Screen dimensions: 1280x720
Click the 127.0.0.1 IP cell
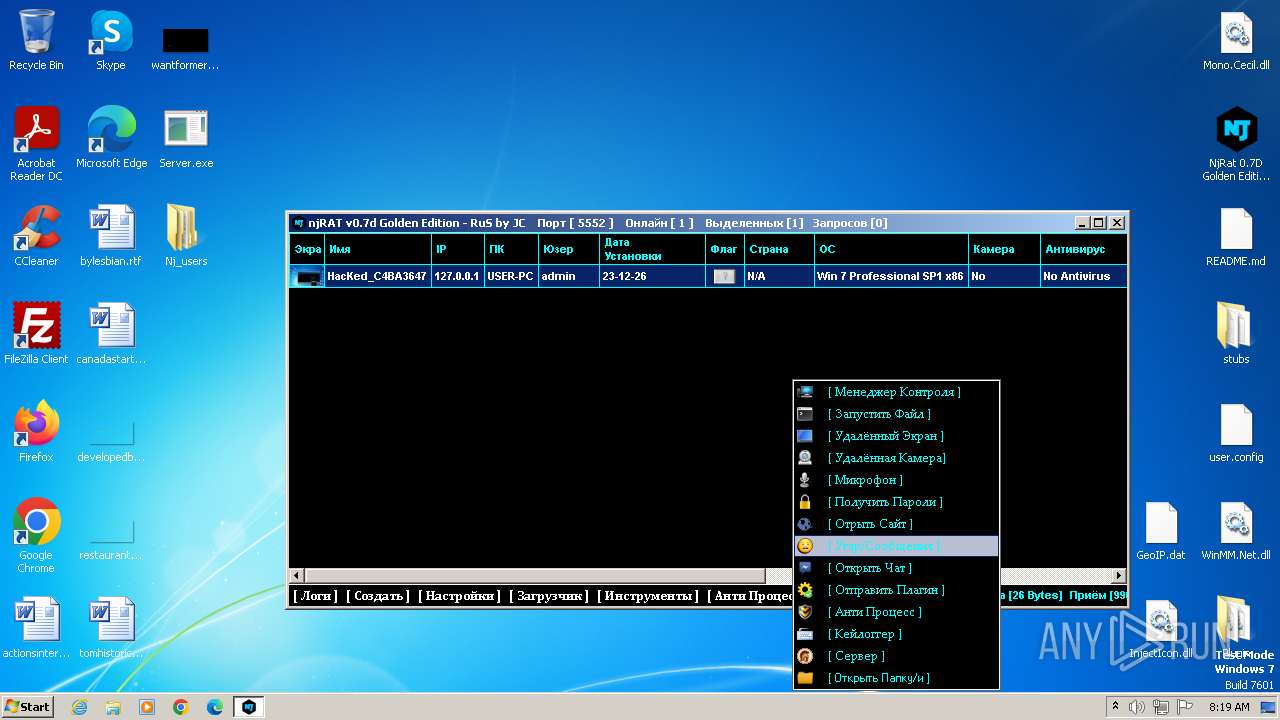point(457,276)
